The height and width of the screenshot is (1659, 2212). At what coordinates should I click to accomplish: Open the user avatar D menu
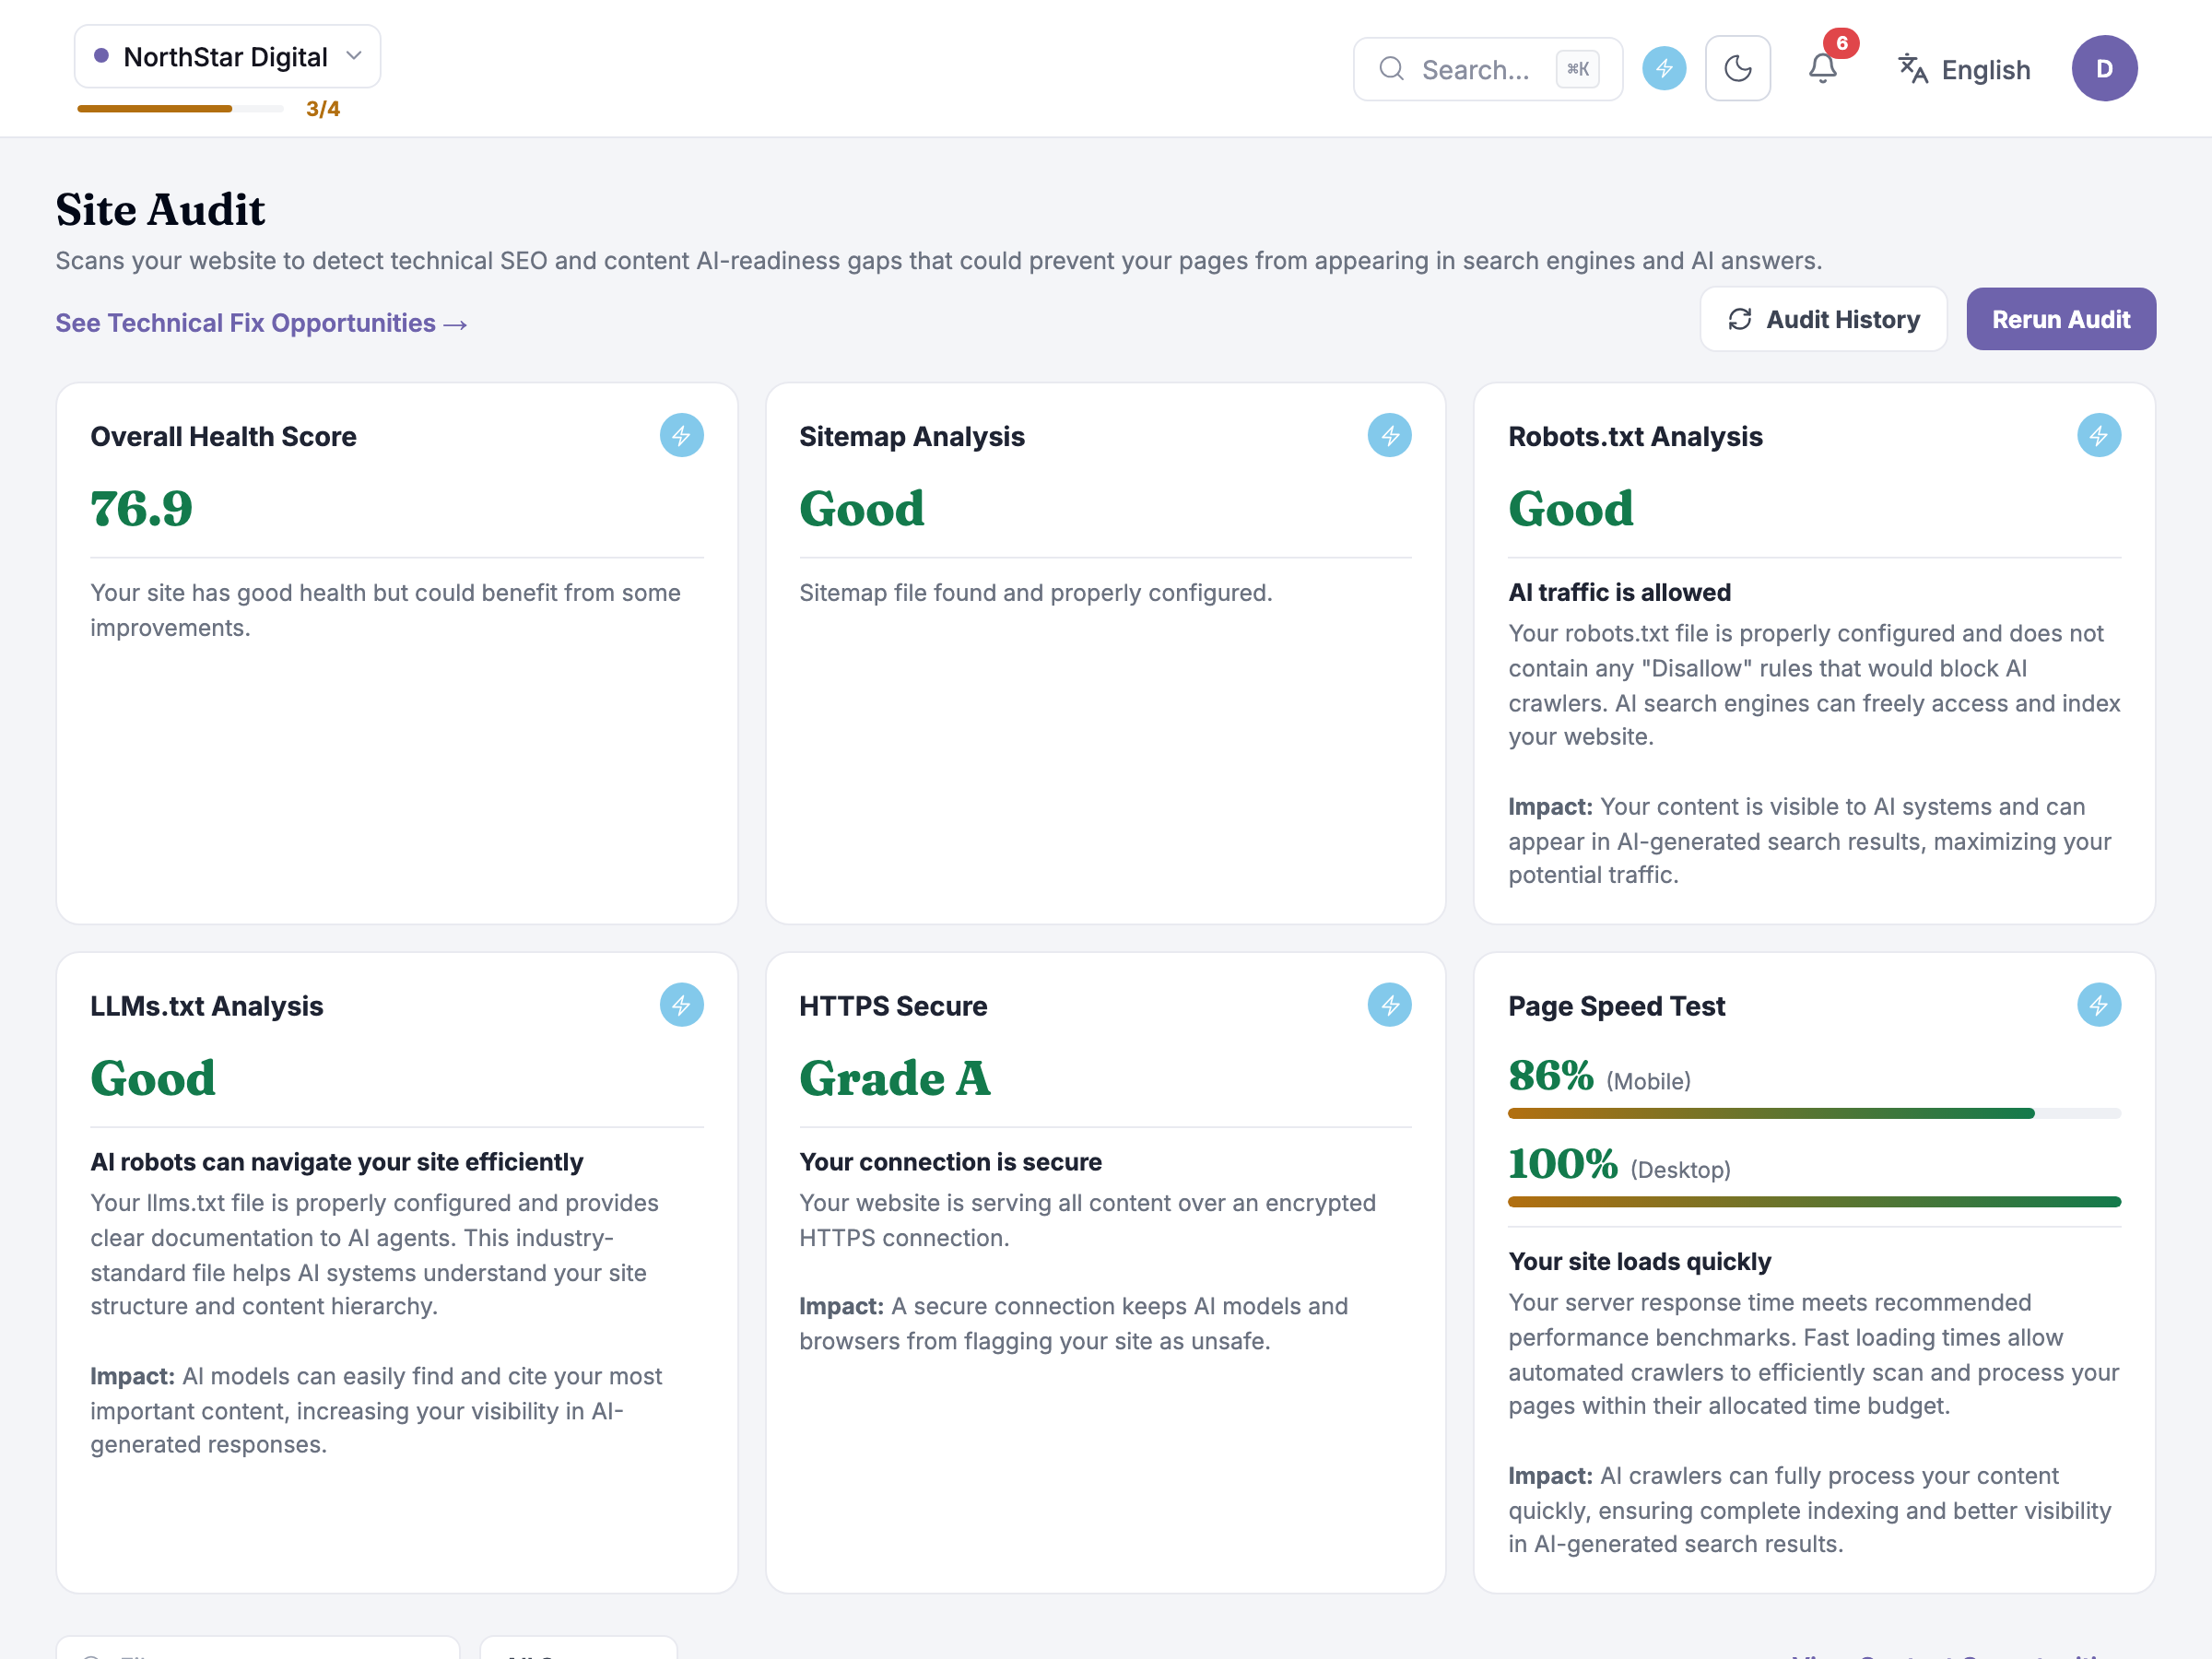(2104, 69)
